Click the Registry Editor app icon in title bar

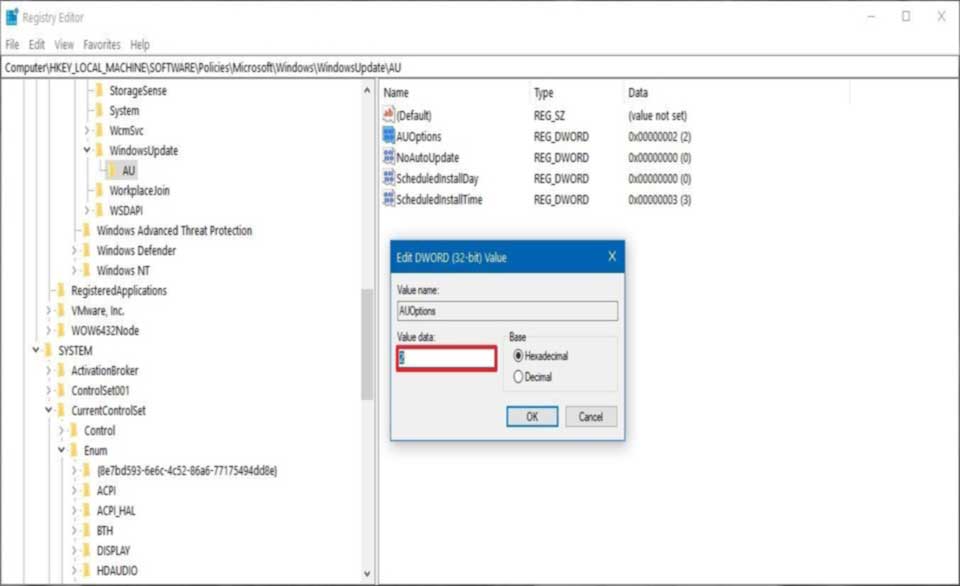point(12,17)
